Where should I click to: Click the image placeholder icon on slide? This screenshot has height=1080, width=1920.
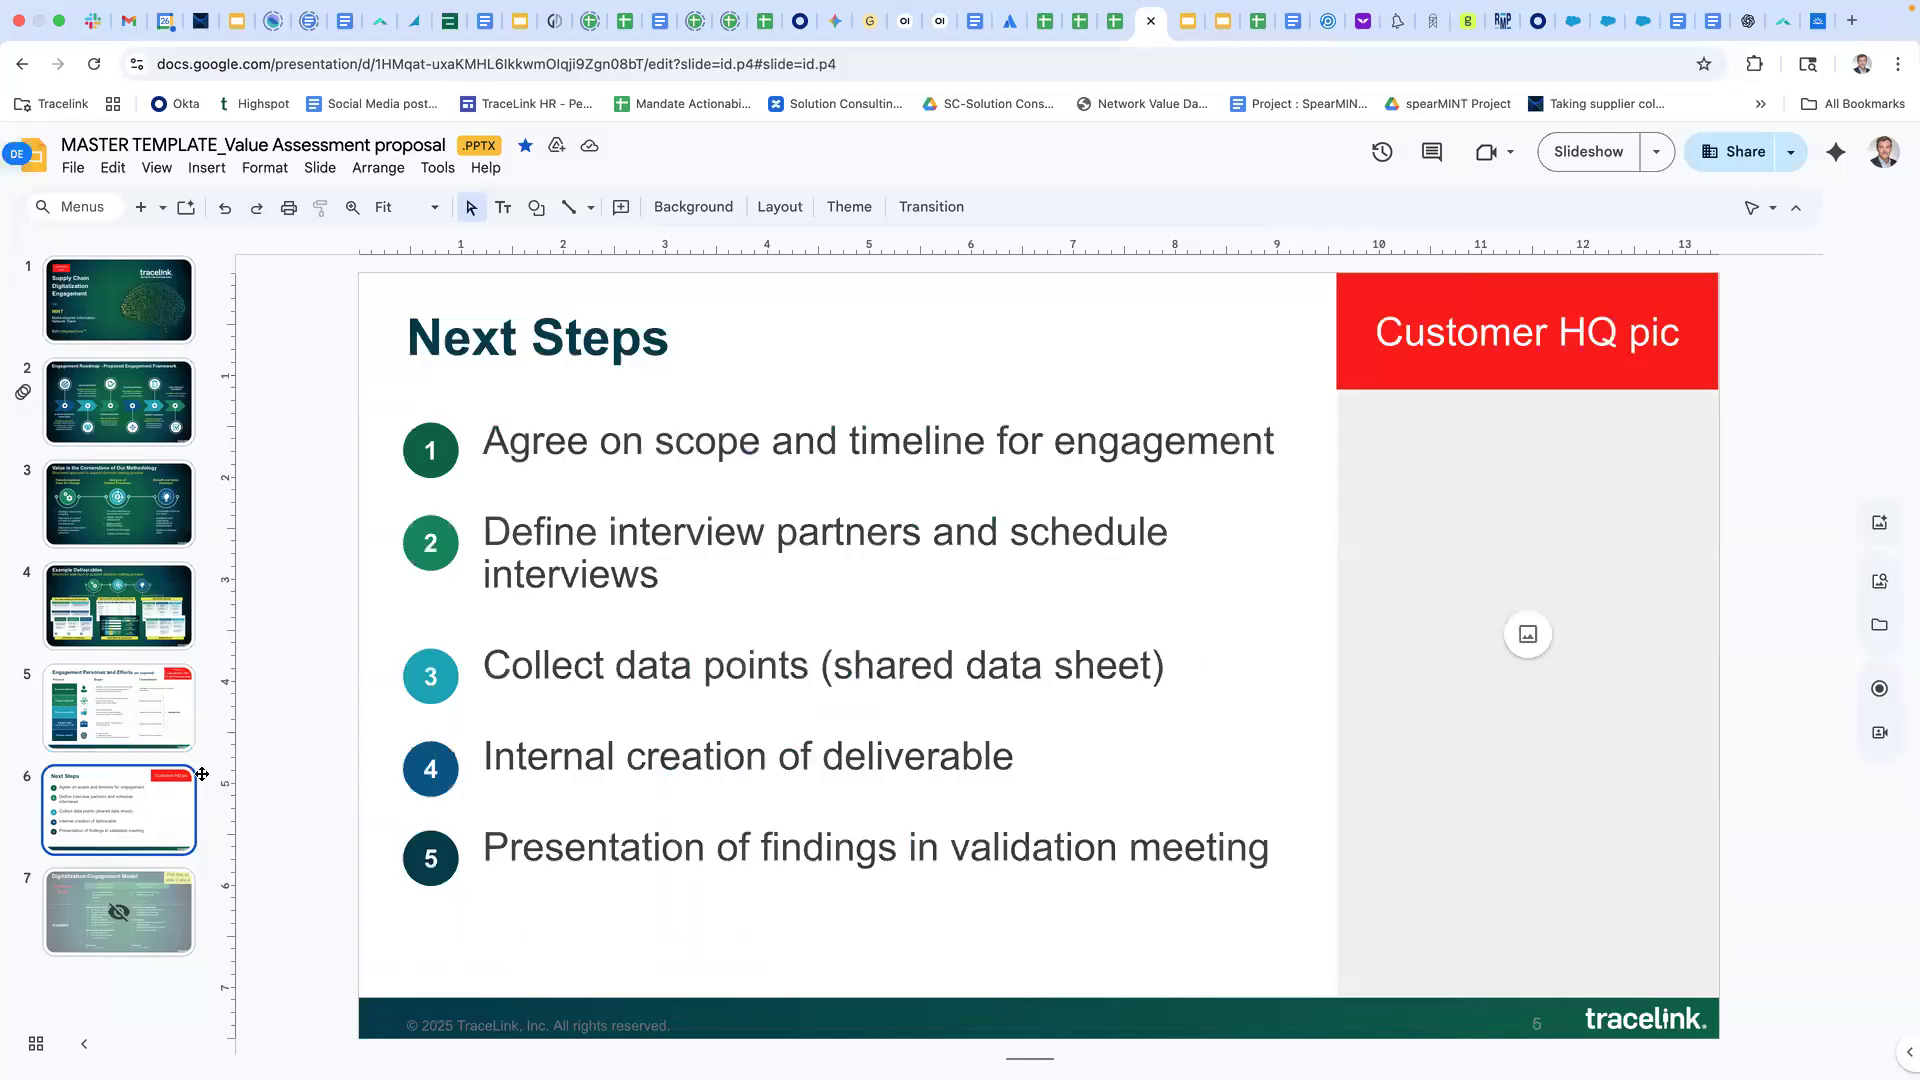click(1527, 634)
